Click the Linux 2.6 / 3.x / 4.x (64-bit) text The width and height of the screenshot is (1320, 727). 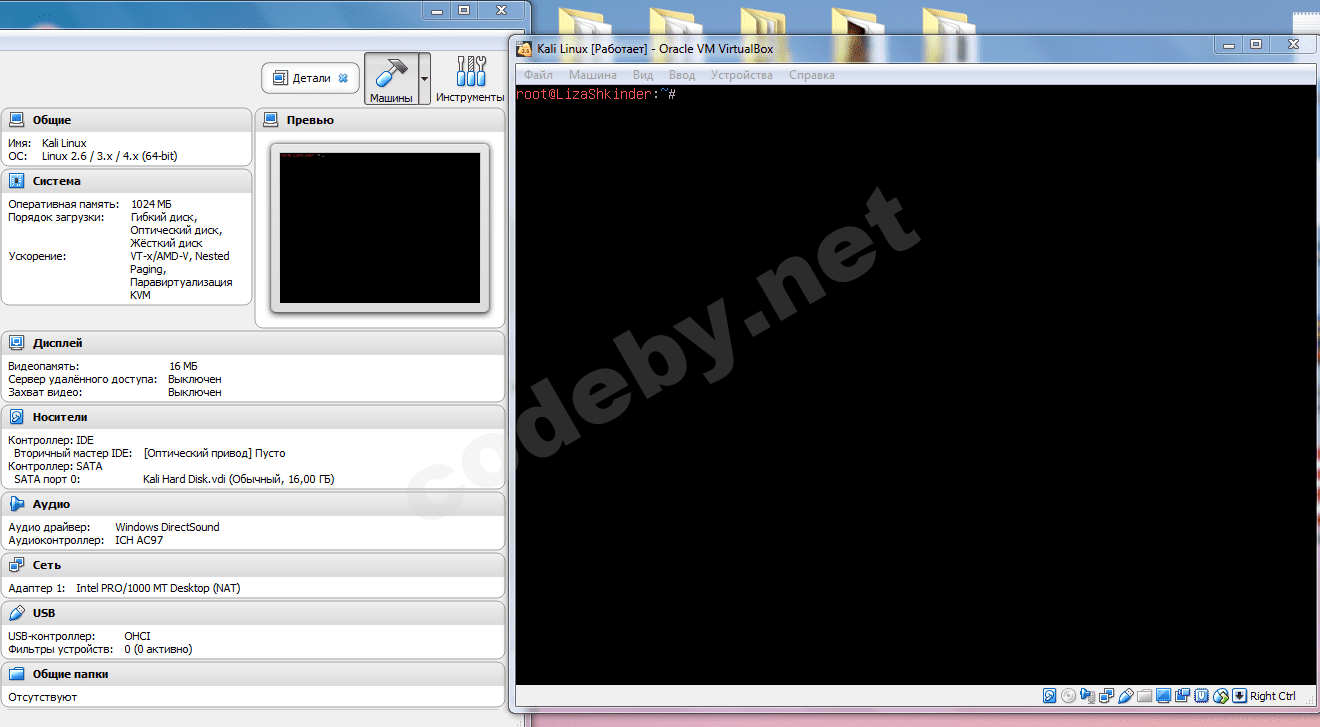110,156
